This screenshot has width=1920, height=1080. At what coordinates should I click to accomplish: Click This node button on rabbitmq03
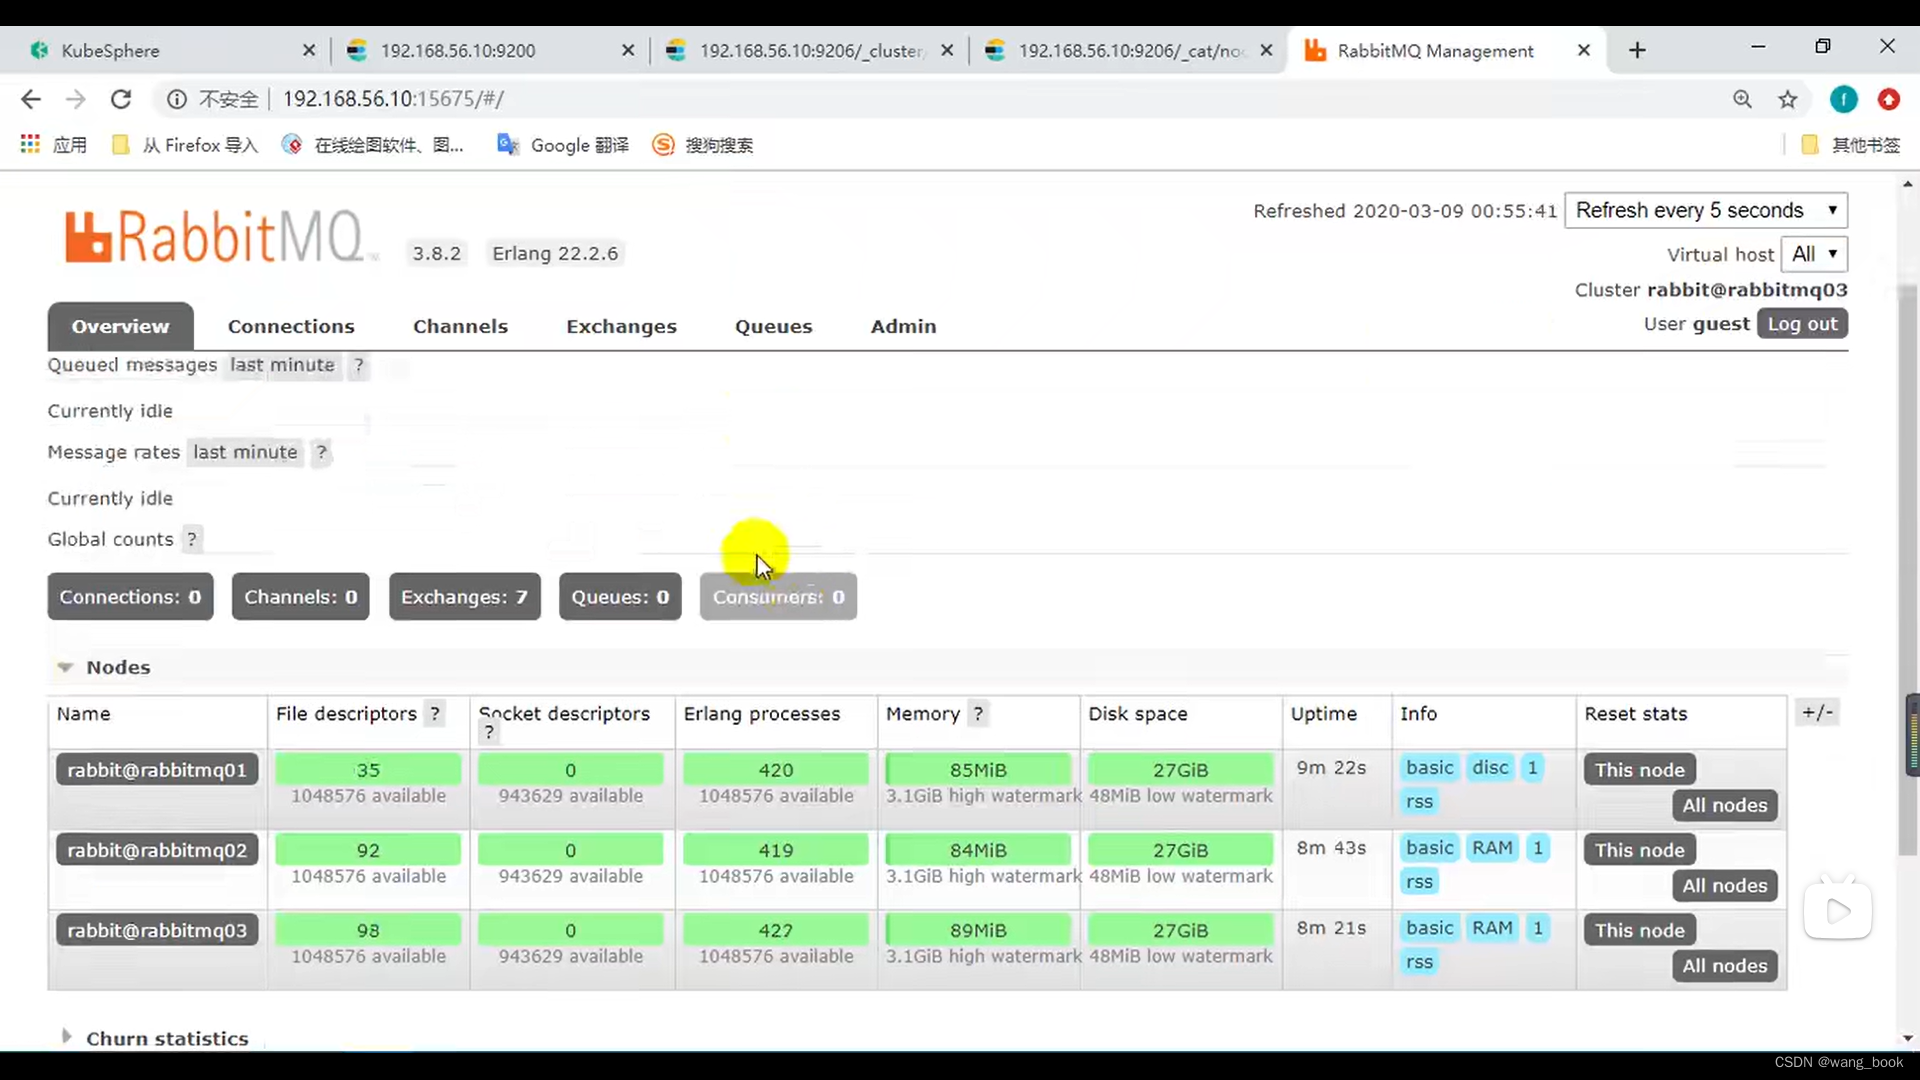point(1640,930)
